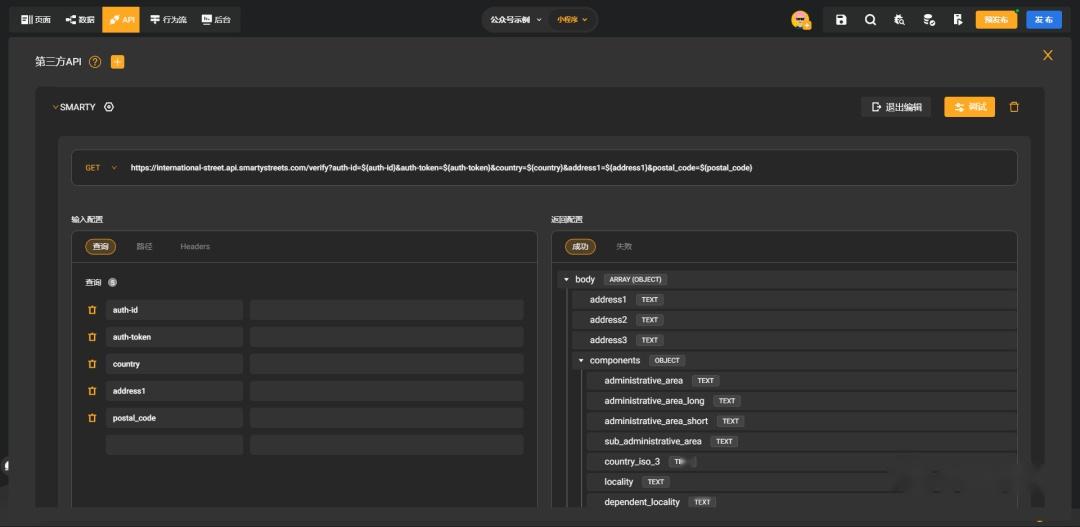This screenshot has width=1080, height=527.
Task: Delete the postal_code query parameter
Action: click(92, 418)
